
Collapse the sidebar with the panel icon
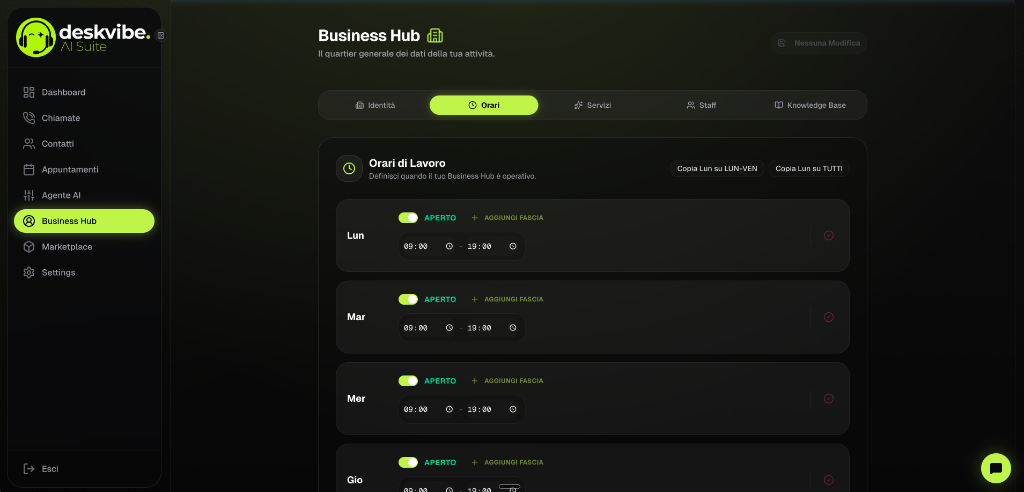pos(161,35)
